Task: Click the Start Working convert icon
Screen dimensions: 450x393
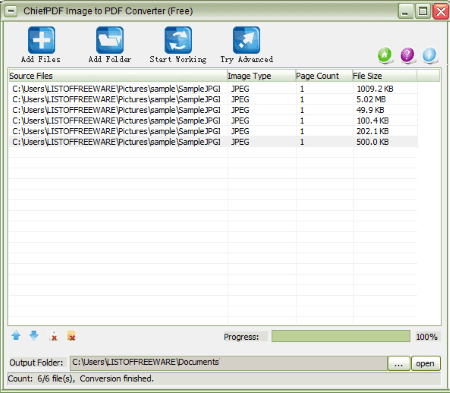Action: [178, 40]
